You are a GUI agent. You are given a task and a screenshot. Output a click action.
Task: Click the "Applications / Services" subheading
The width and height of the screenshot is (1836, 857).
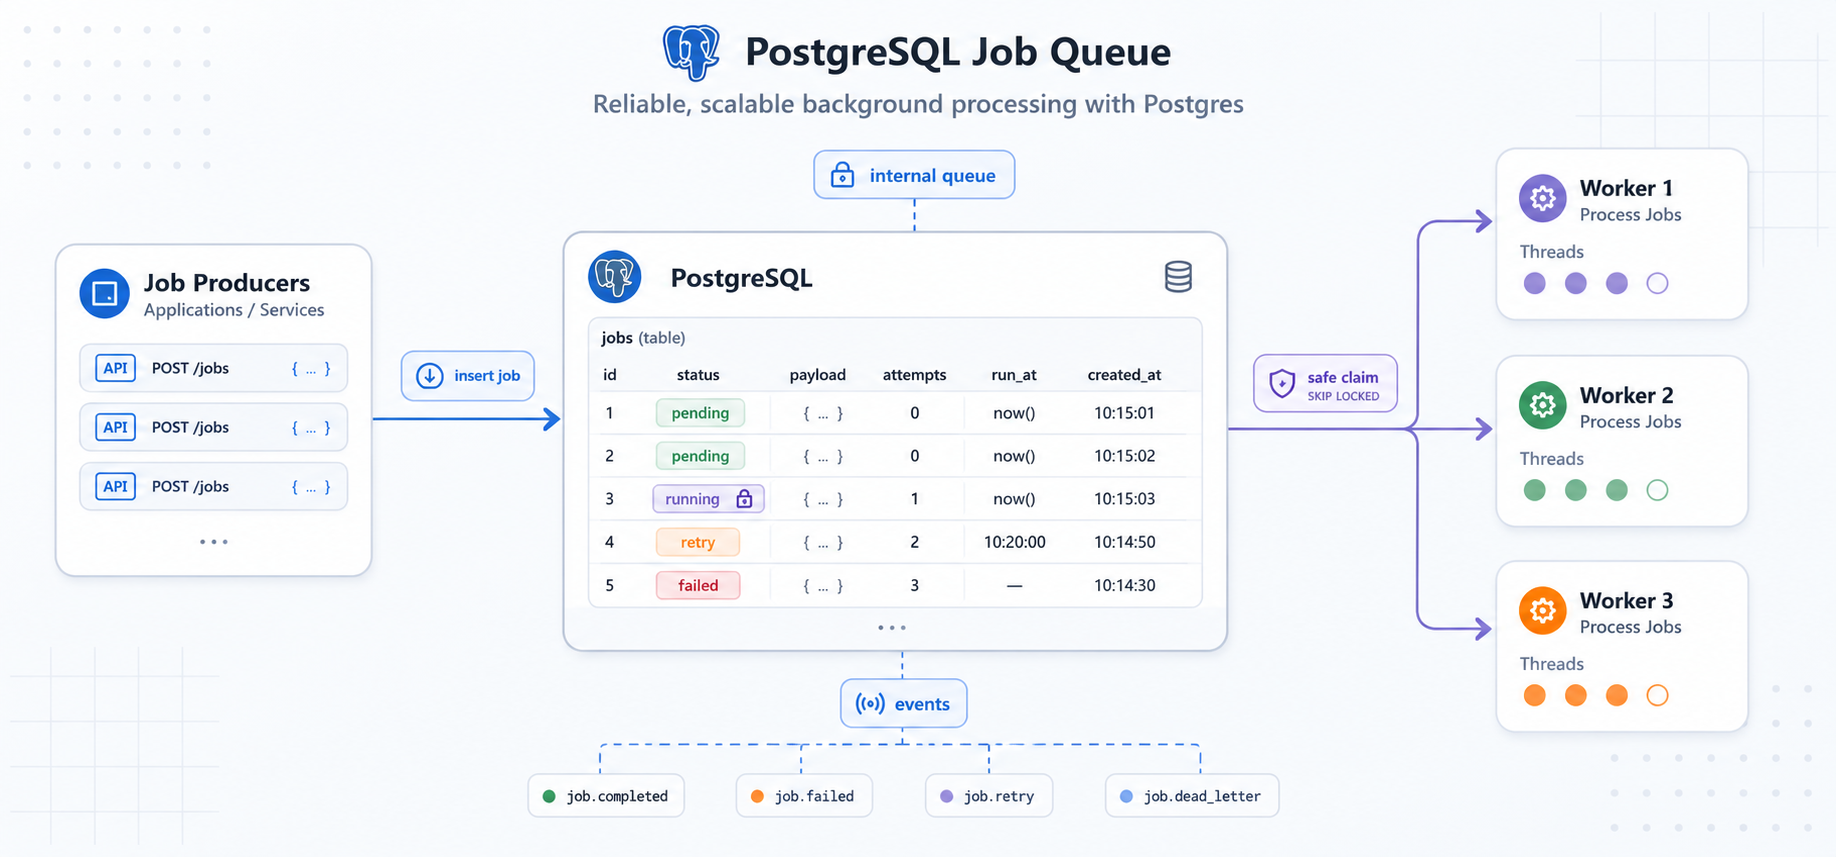(234, 310)
